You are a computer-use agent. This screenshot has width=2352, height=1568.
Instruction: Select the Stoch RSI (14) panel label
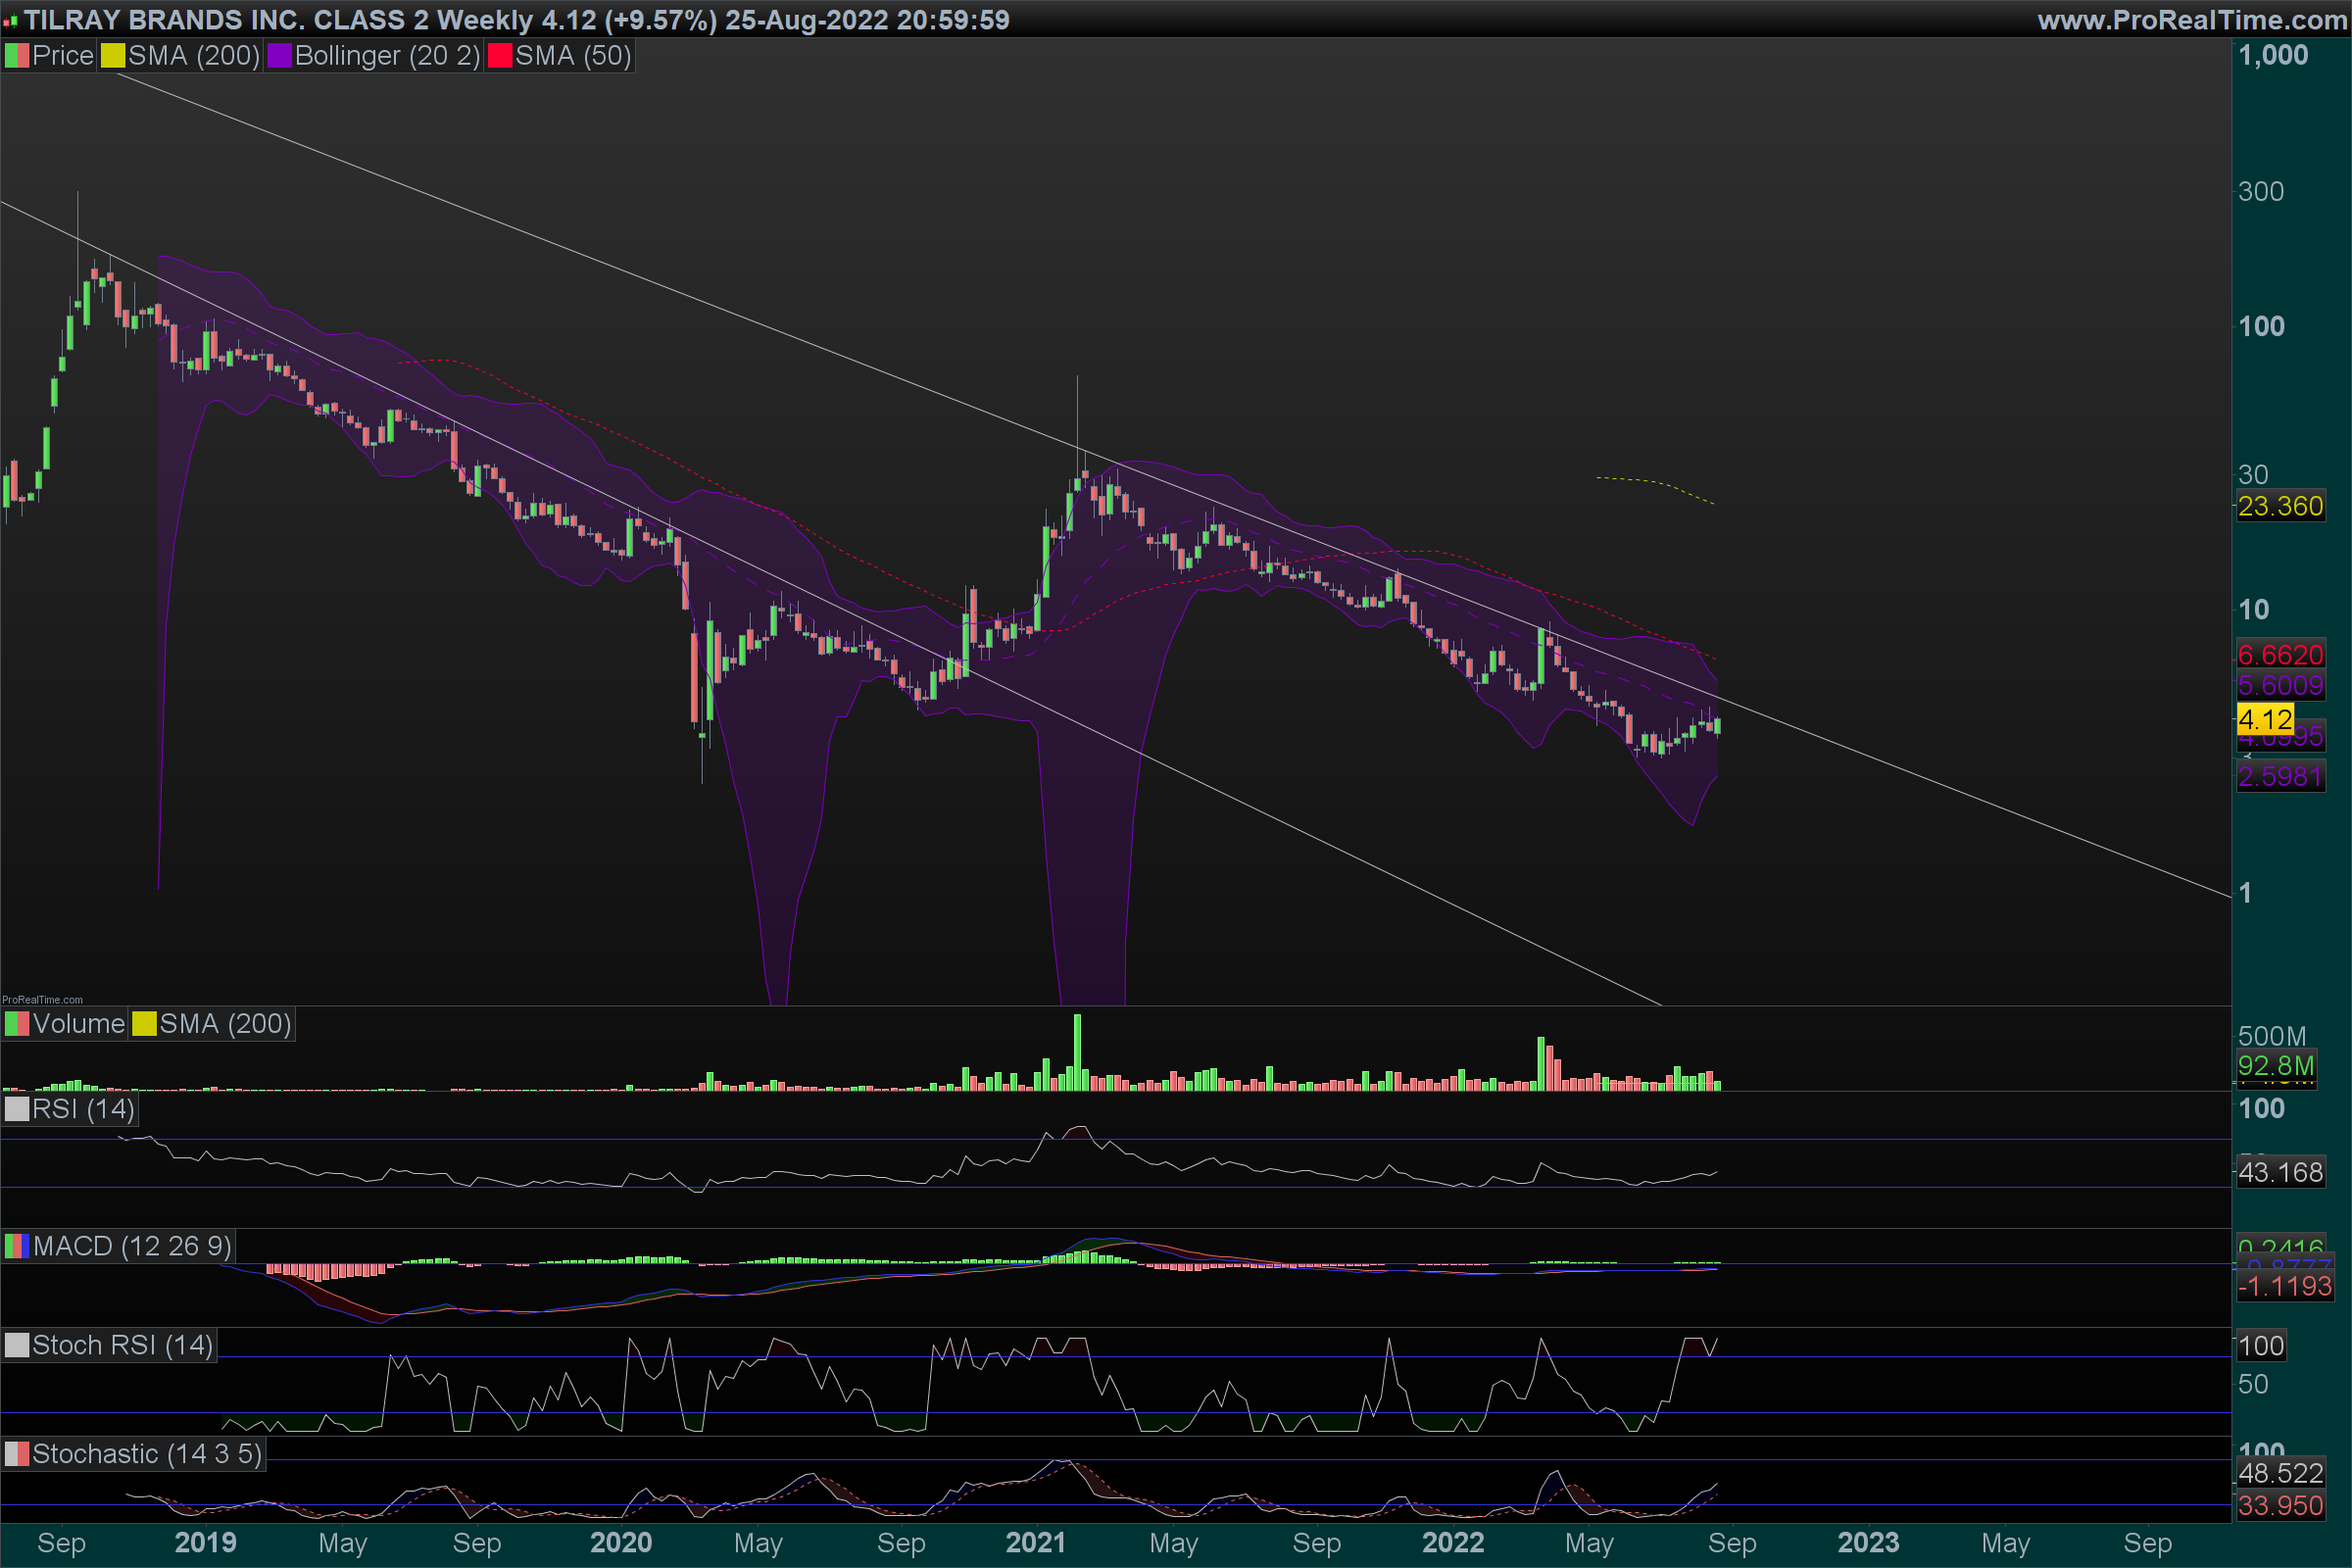click(122, 1345)
